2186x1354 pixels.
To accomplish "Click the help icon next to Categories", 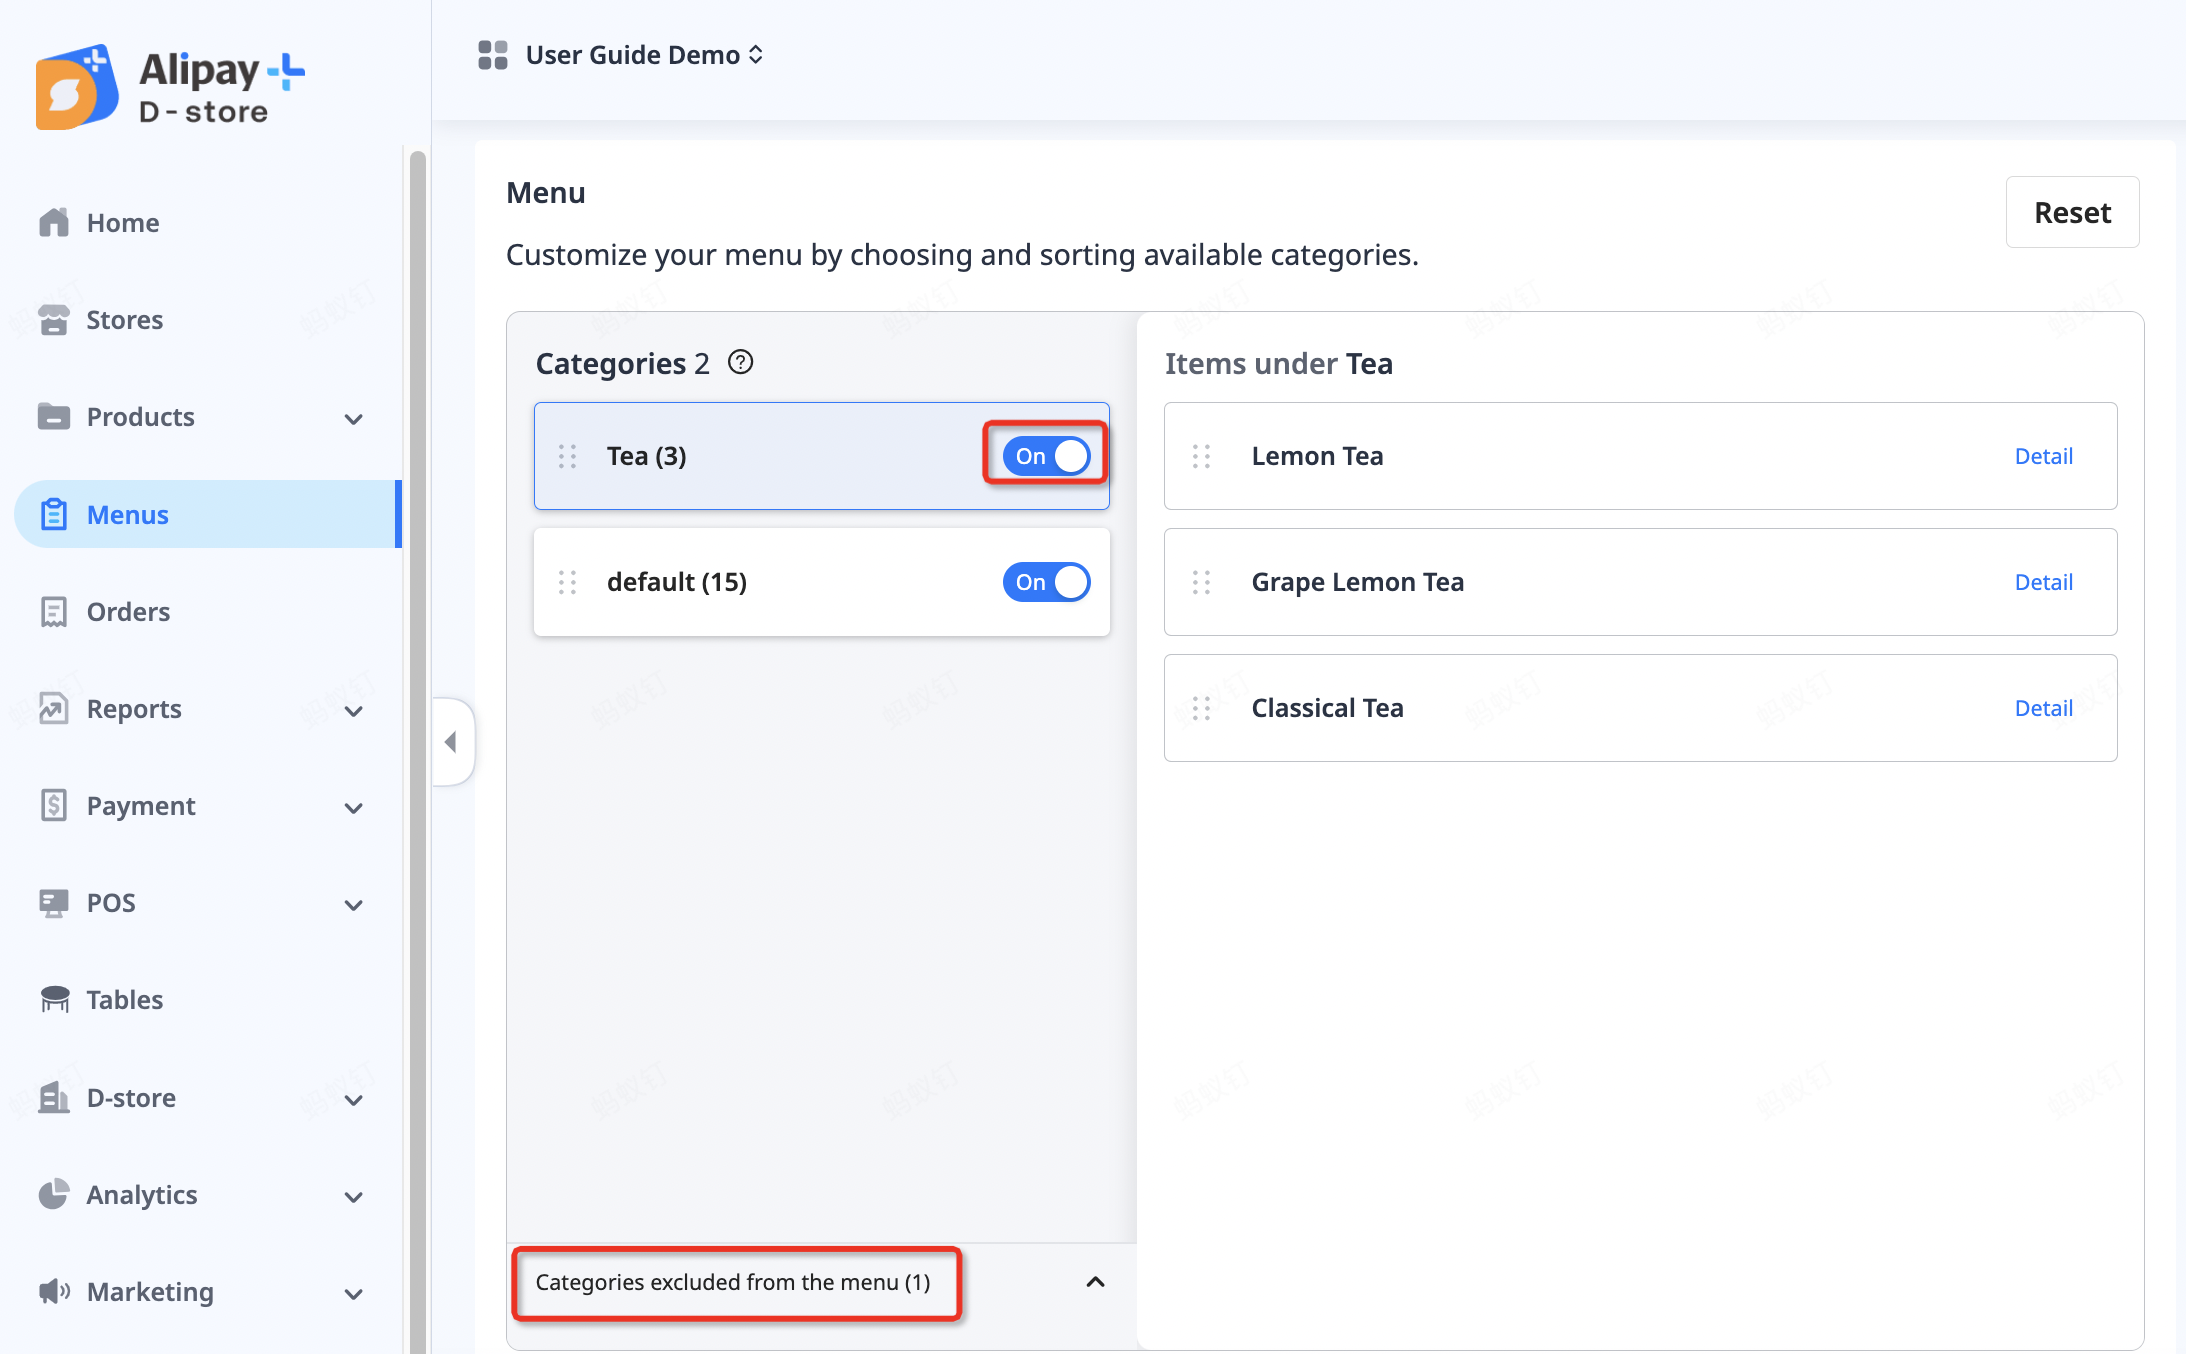I will [x=740, y=362].
